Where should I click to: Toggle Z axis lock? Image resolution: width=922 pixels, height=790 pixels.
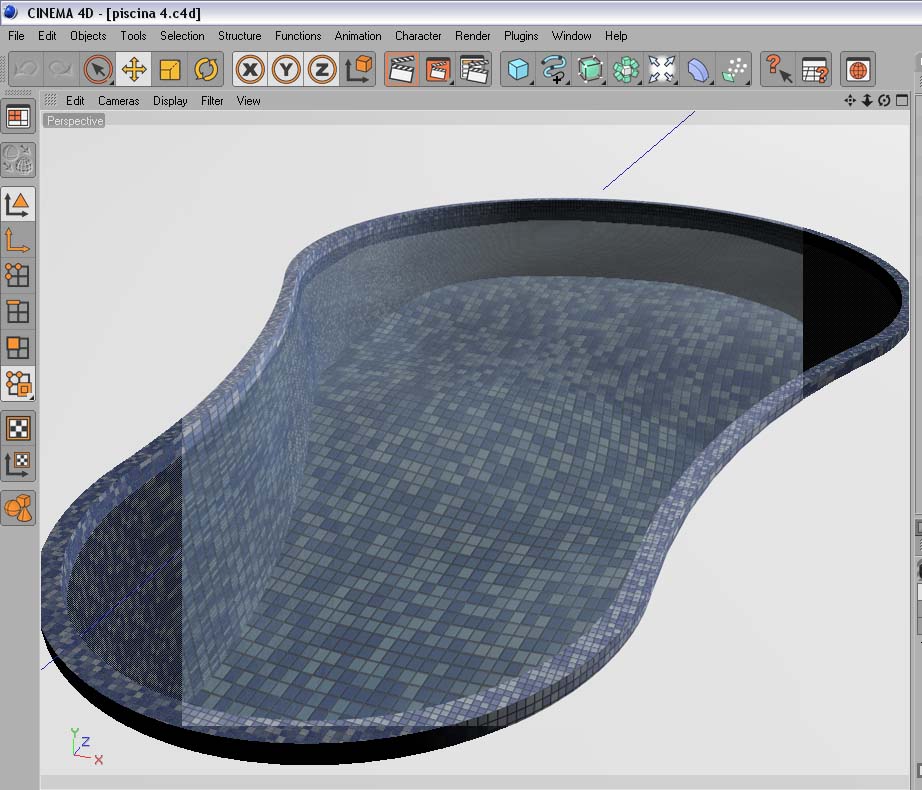pos(322,70)
